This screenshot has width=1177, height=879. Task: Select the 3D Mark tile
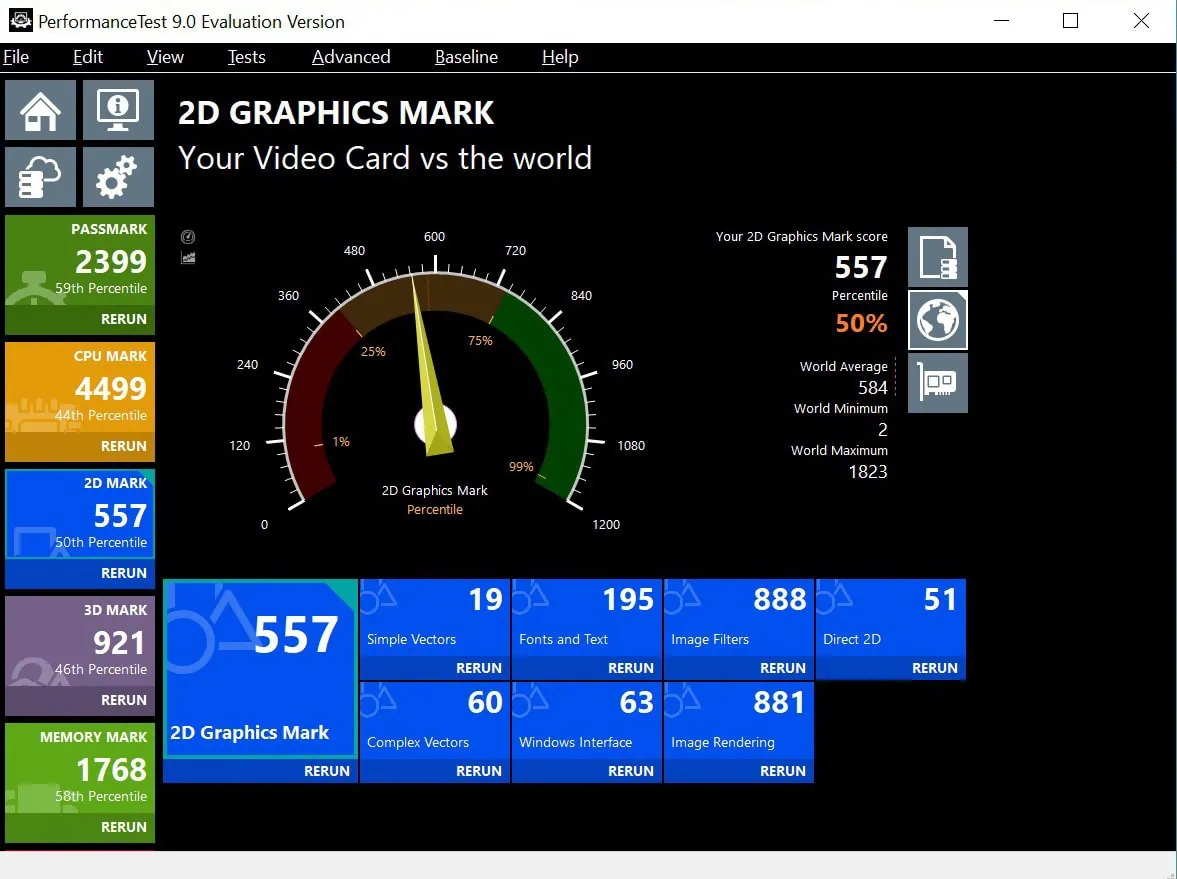pos(80,644)
